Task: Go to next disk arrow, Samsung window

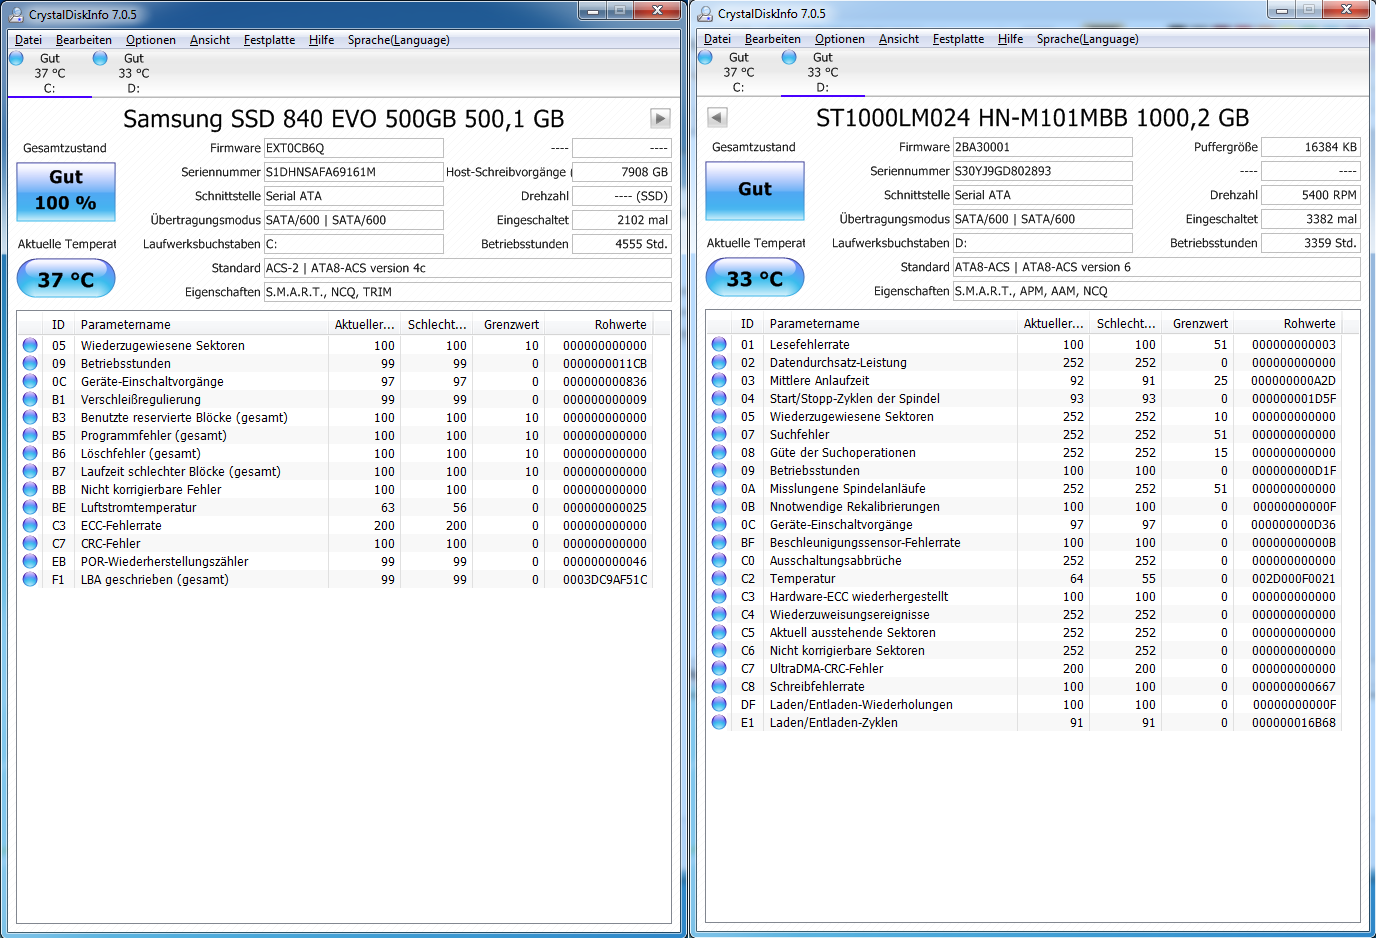Action: tap(660, 118)
